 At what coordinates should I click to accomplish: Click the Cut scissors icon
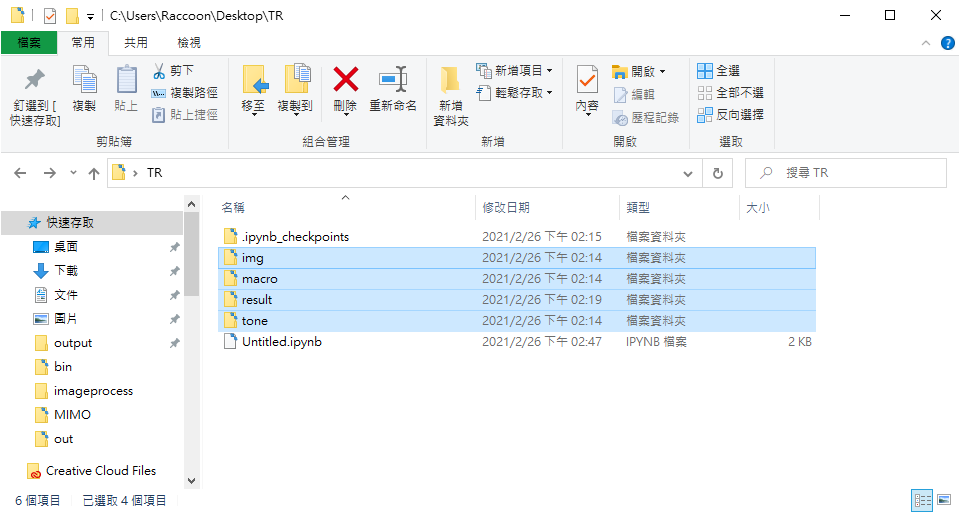159,71
